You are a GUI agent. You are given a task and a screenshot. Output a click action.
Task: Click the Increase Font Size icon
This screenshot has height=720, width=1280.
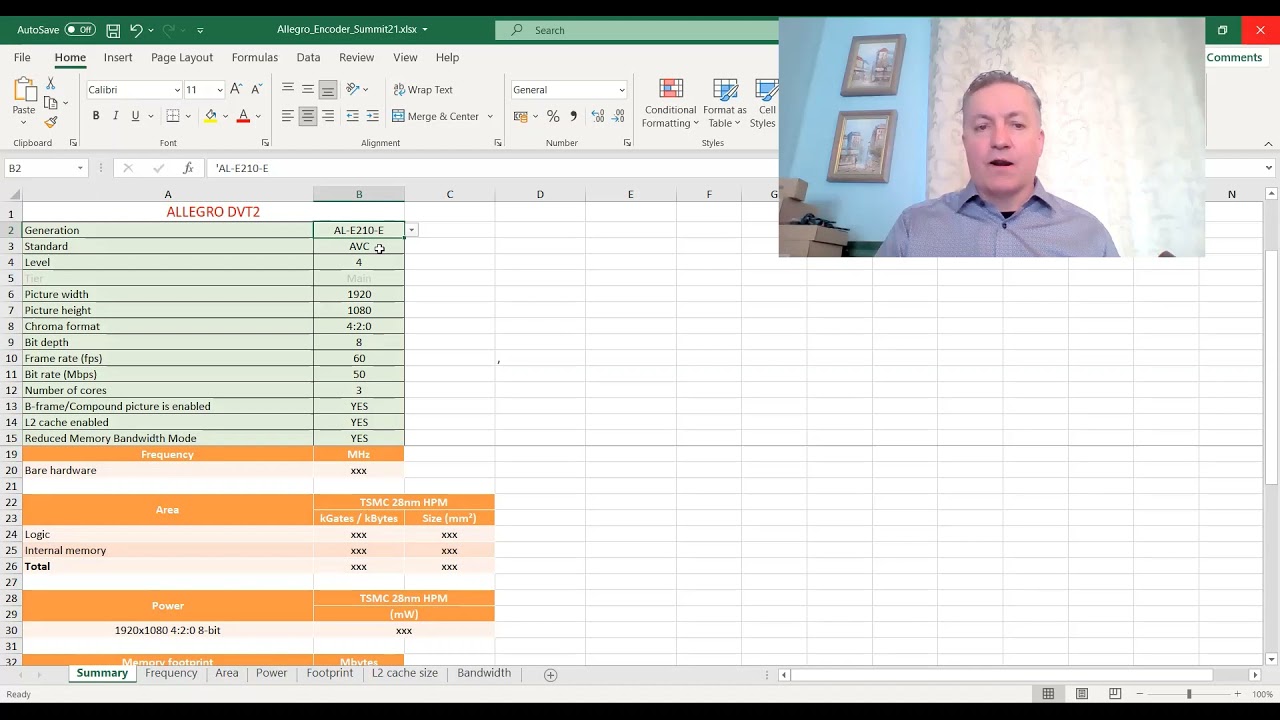pyautogui.click(x=237, y=90)
